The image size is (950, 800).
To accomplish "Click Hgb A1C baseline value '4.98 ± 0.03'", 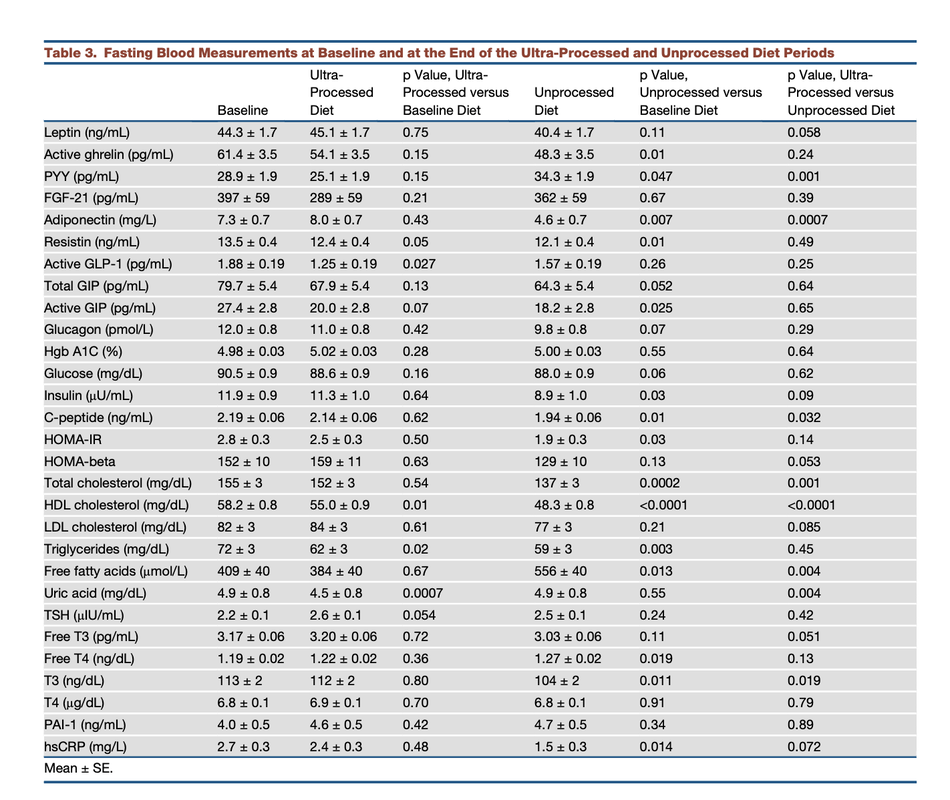I will click(x=251, y=352).
